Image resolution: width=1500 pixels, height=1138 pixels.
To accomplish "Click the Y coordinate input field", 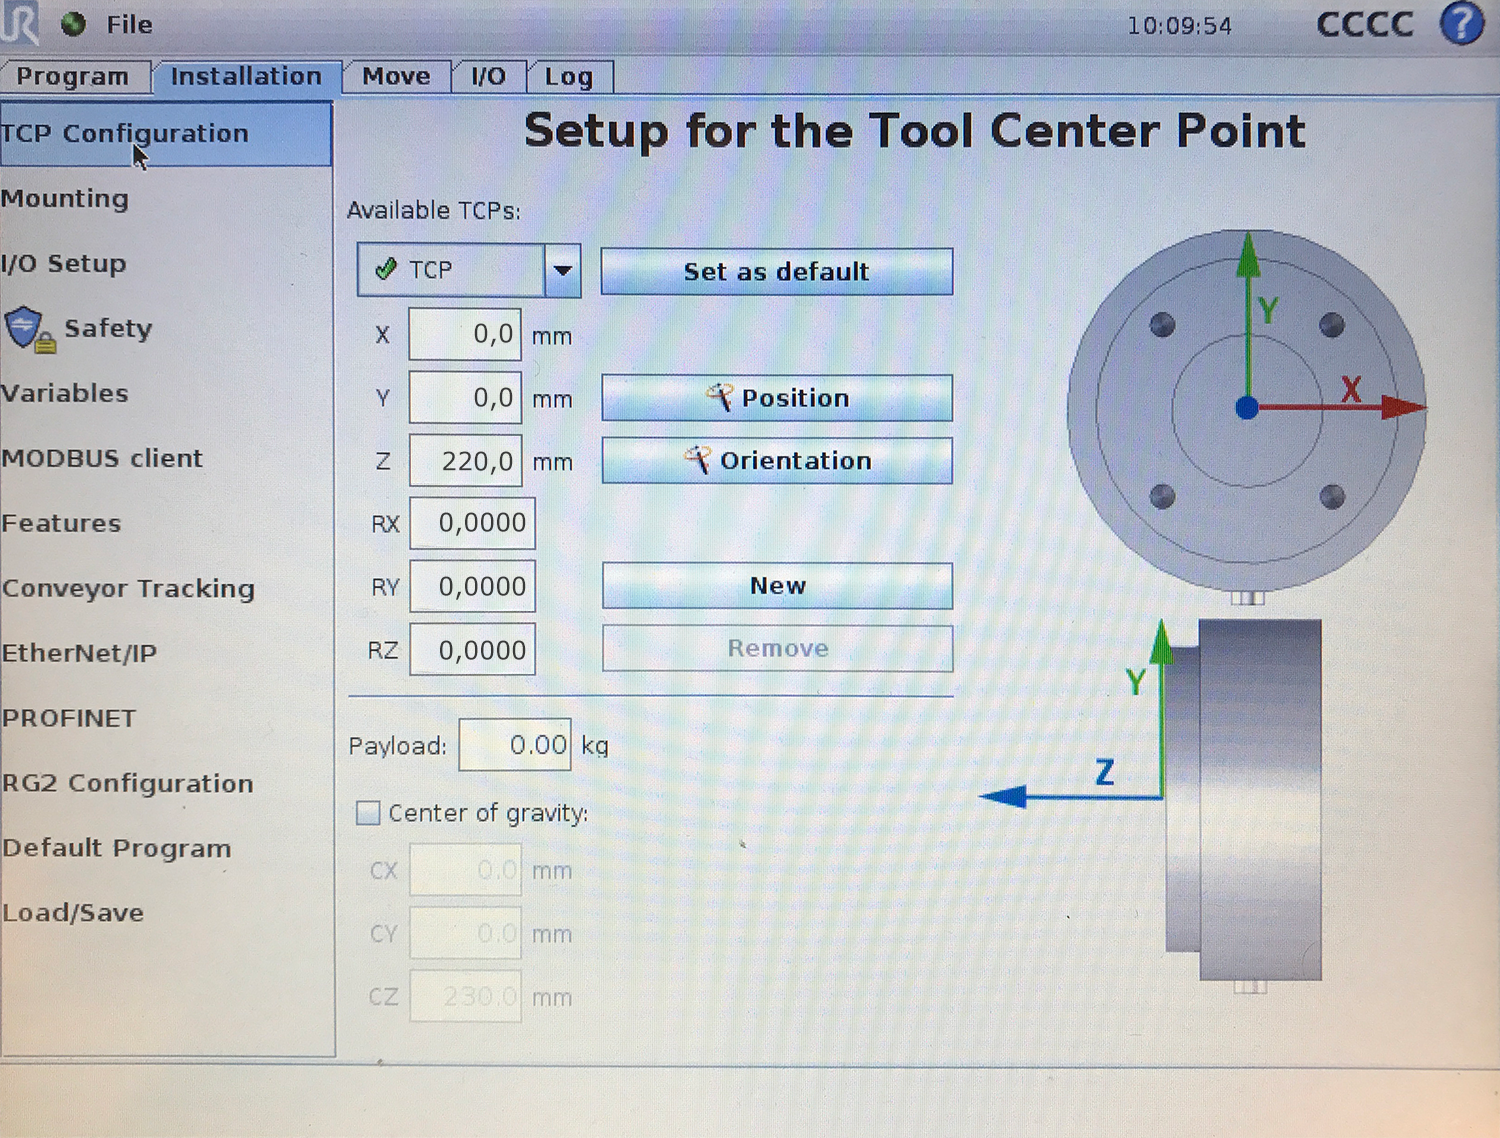I will click(x=465, y=398).
